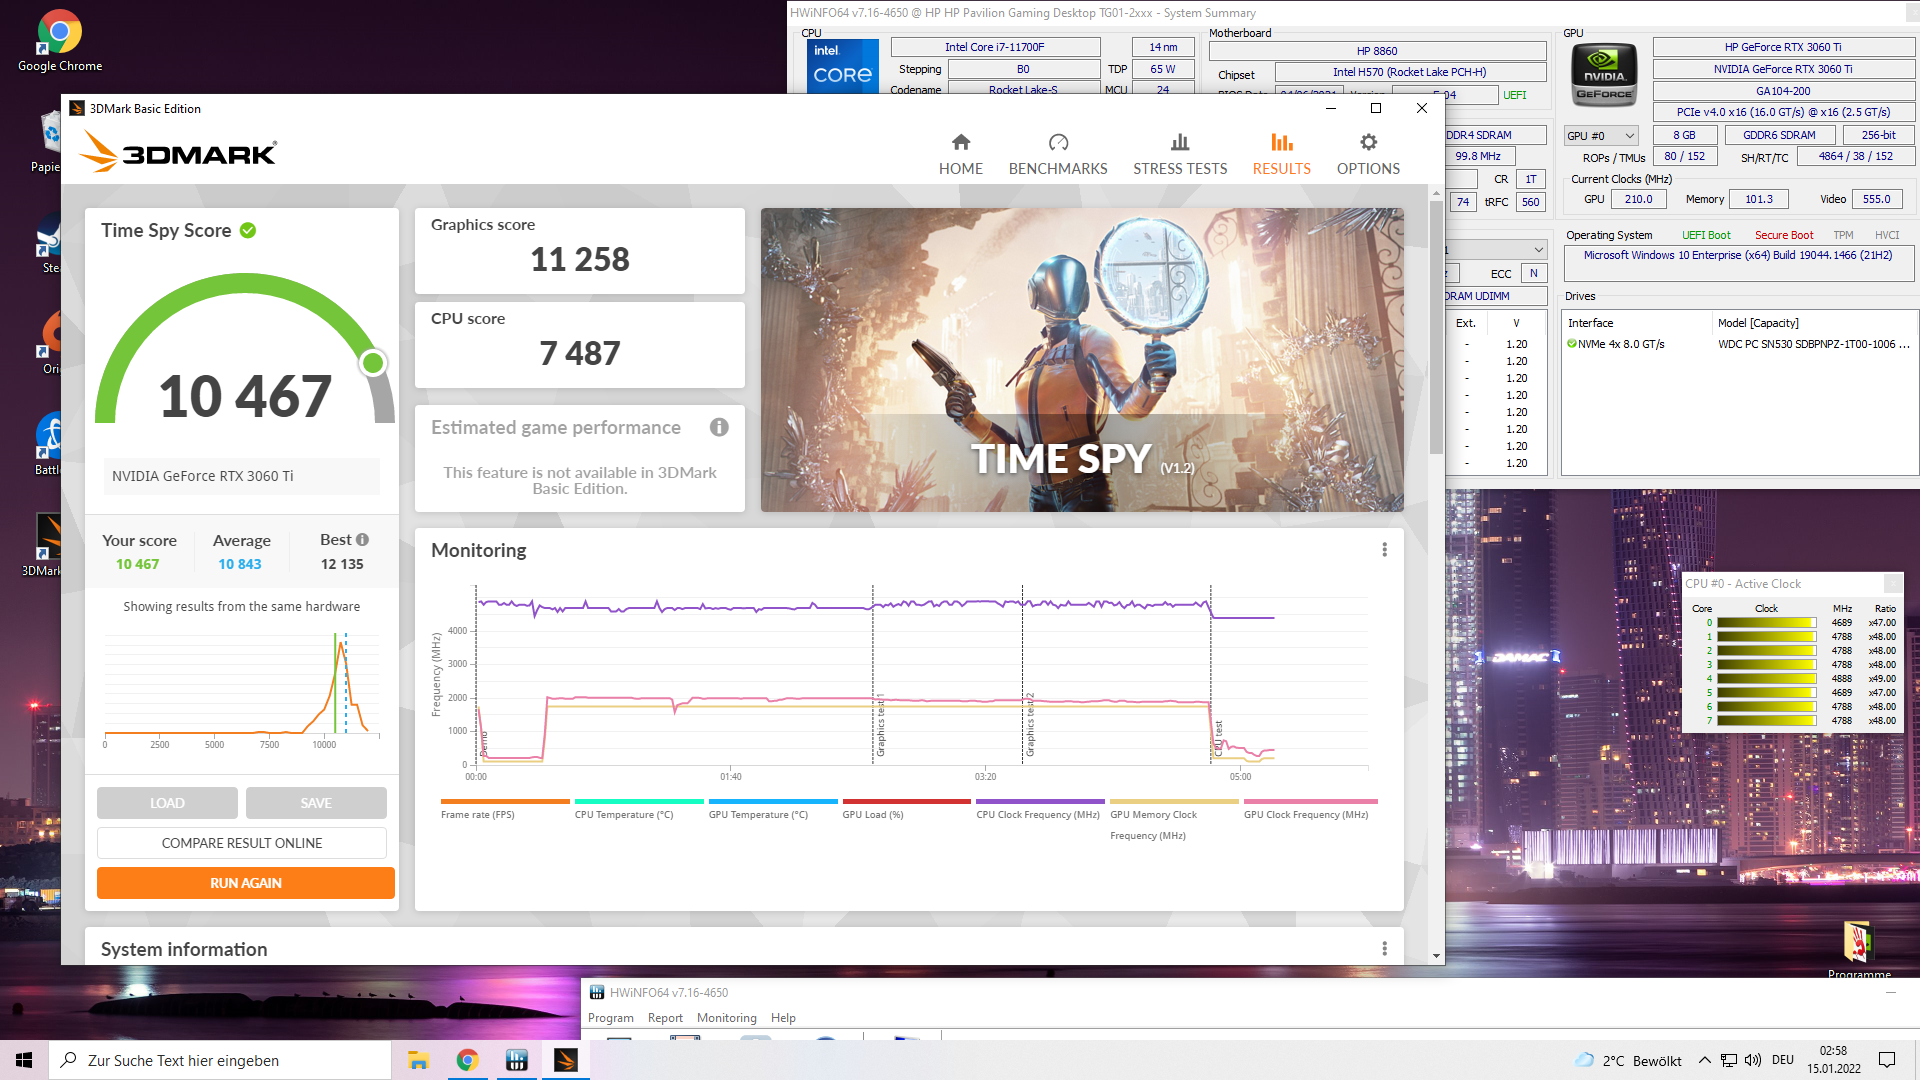Click the 3DMark icon in the taskbar

565,1060
